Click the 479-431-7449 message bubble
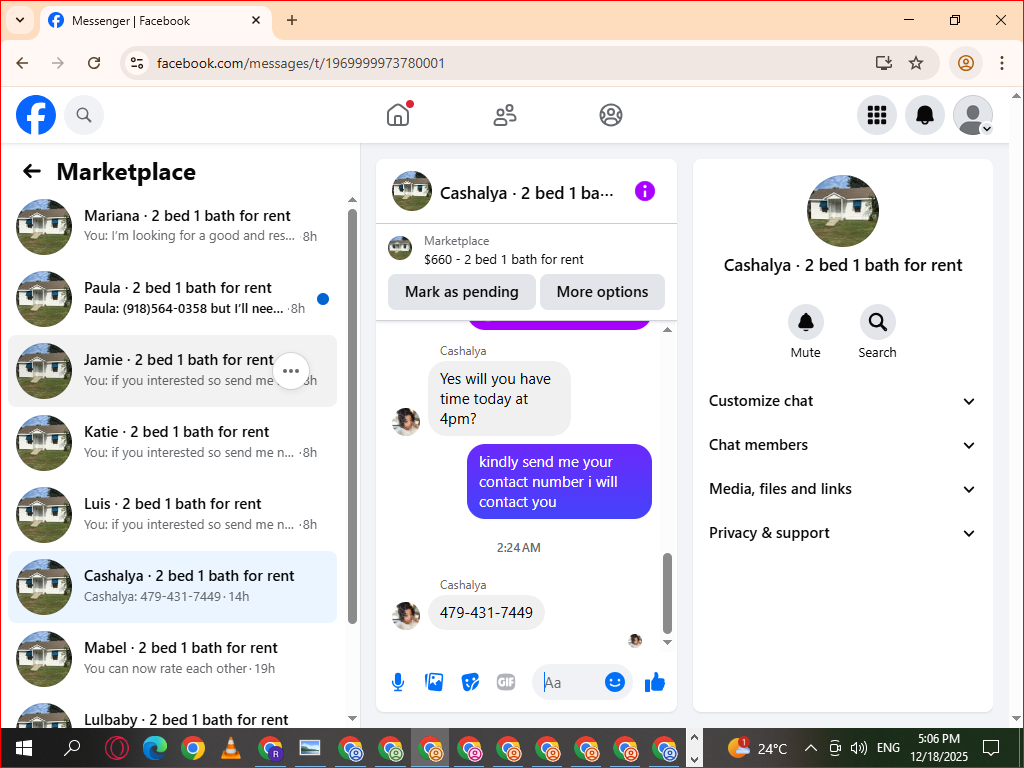The image size is (1024, 768). [486, 613]
